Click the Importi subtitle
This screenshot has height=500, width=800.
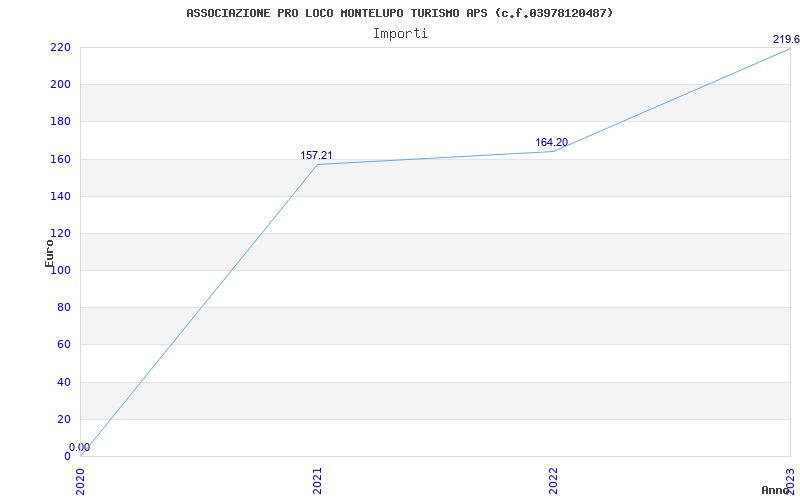400,34
